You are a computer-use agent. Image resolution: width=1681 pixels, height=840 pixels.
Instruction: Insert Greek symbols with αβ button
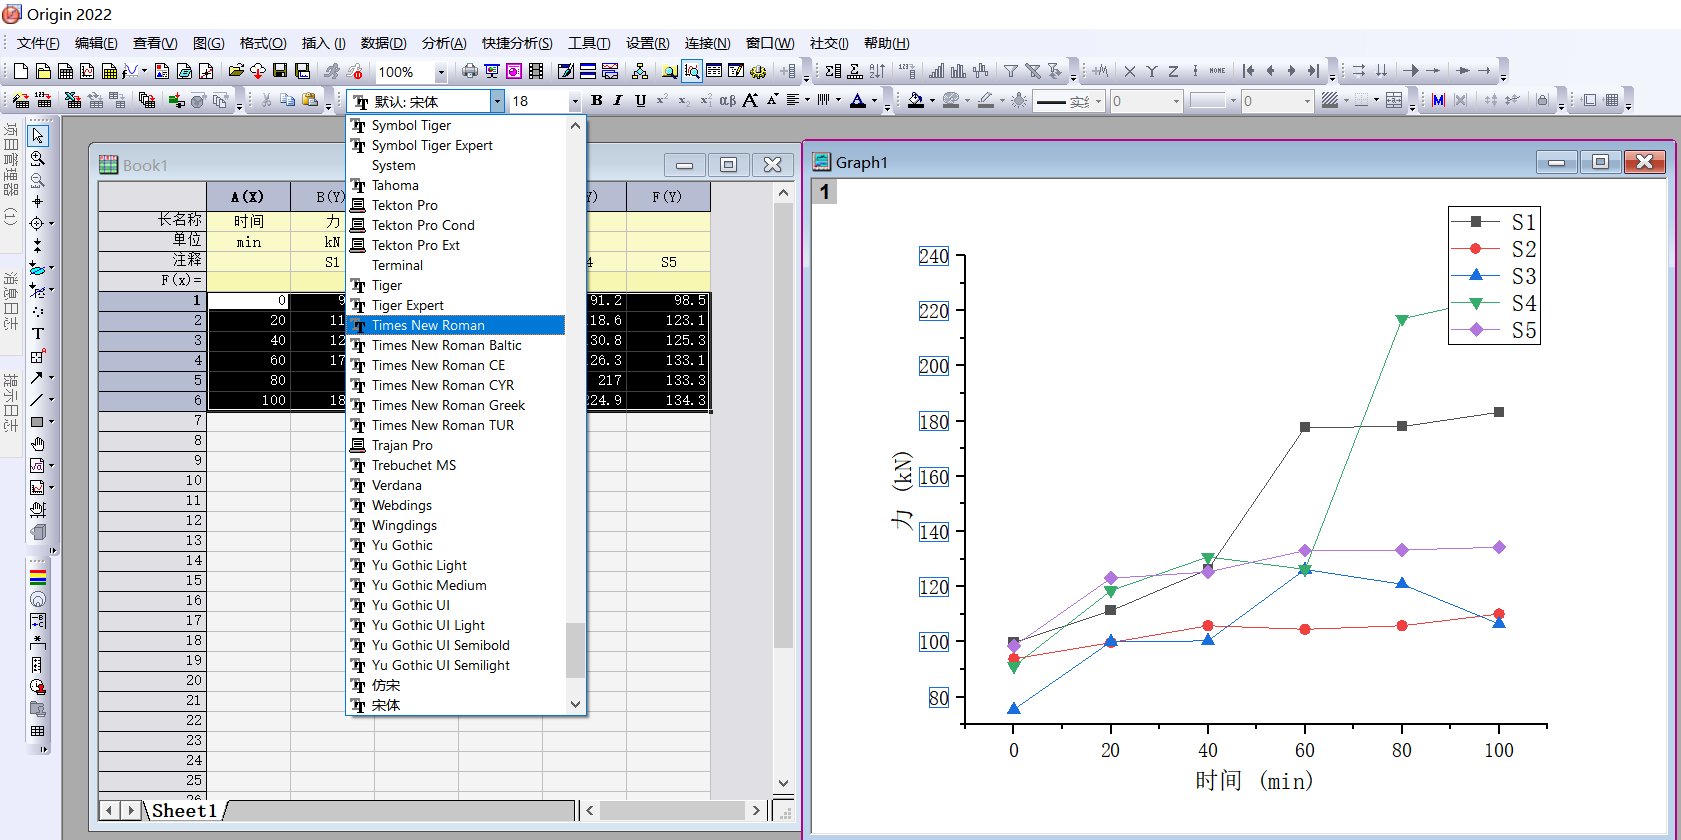coord(727,100)
